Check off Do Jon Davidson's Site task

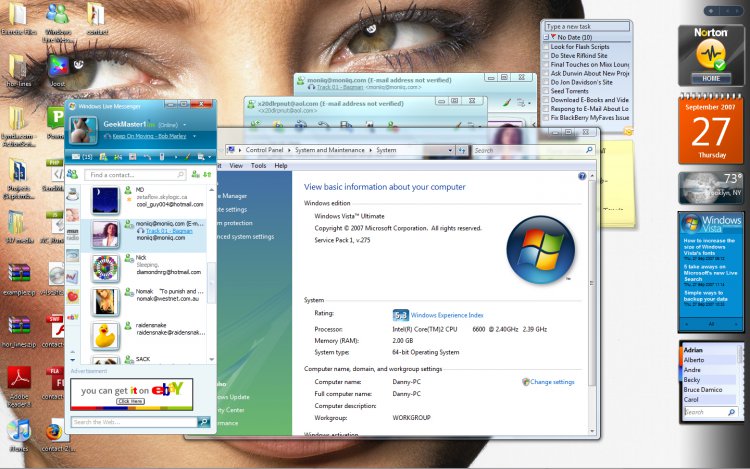tap(546, 82)
